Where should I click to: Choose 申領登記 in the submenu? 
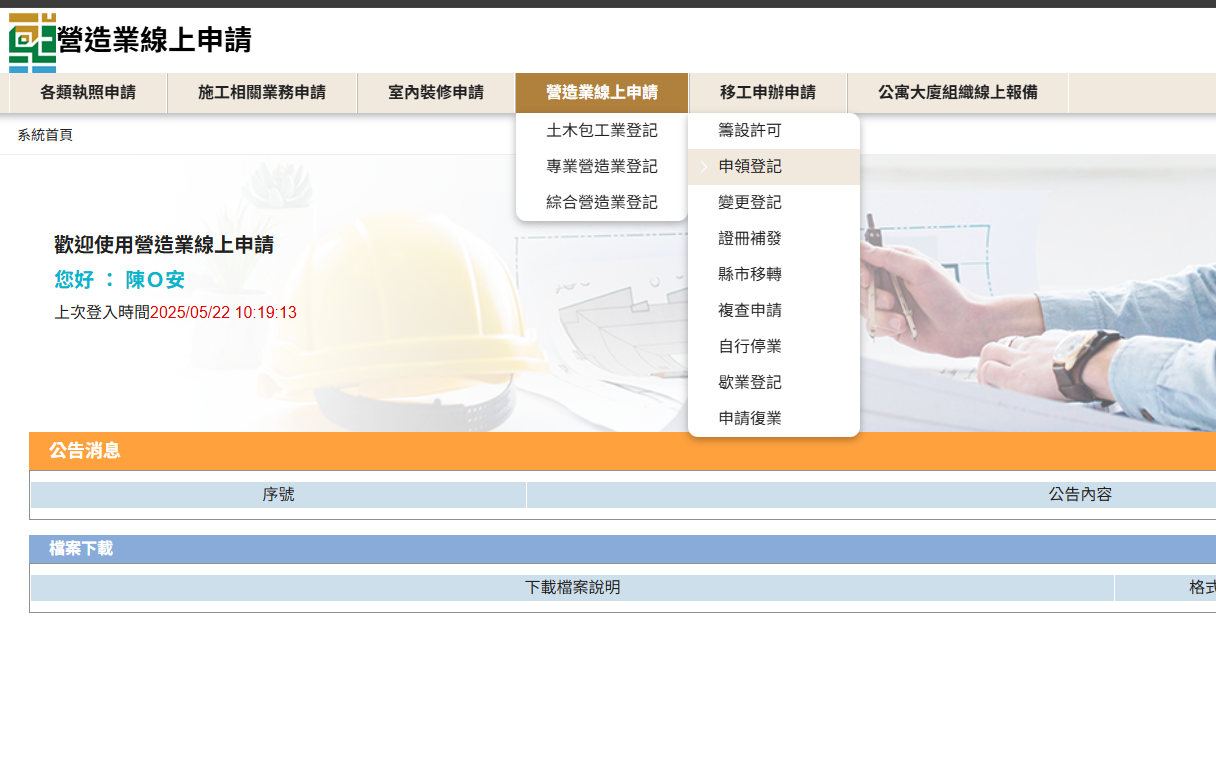click(x=750, y=167)
